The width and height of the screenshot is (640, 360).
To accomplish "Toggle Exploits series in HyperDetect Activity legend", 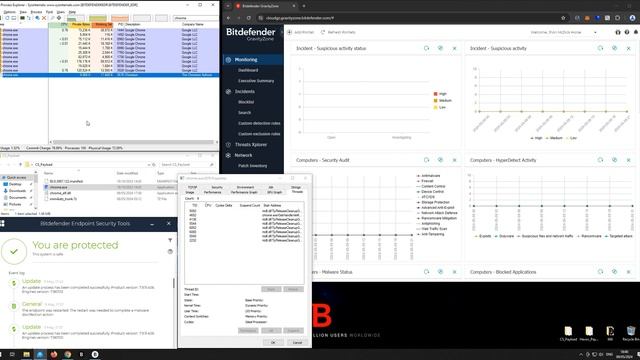I will coord(482,236).
